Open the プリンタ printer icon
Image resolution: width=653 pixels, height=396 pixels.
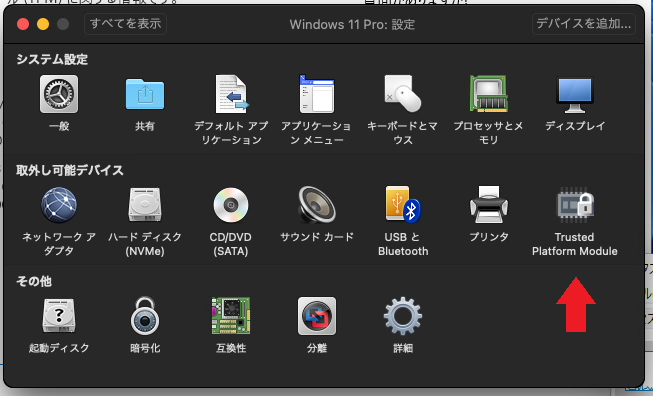489,205
